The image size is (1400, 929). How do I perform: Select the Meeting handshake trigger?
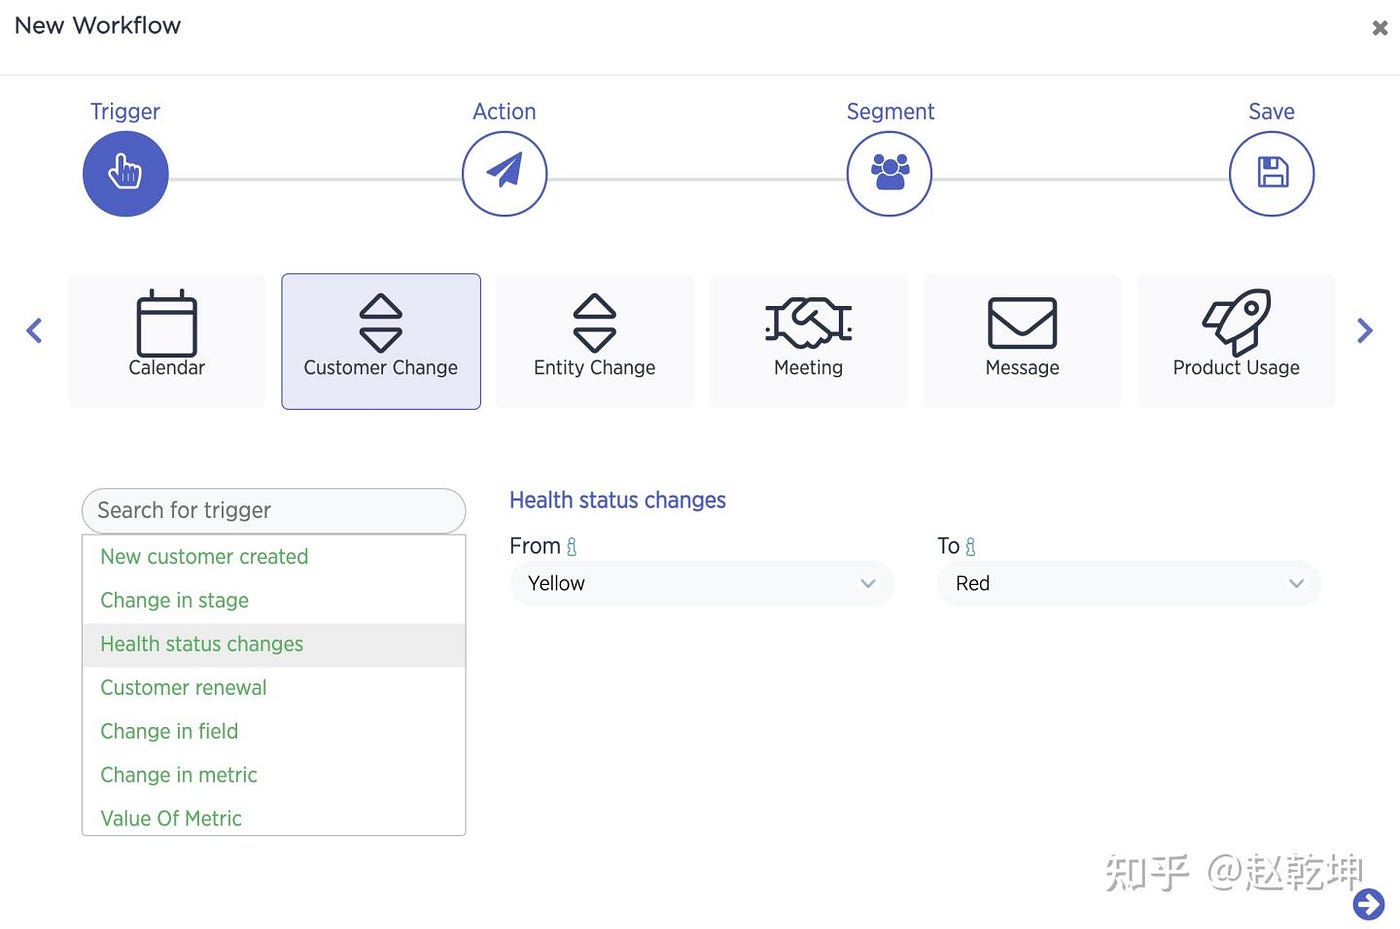[x=809, y=341]
